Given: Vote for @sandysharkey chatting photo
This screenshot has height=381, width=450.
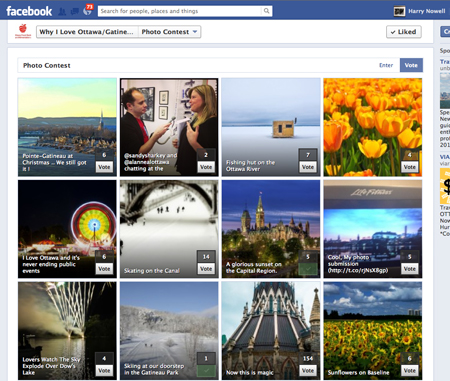Looking at the screenshot, I should click(206, 167).
